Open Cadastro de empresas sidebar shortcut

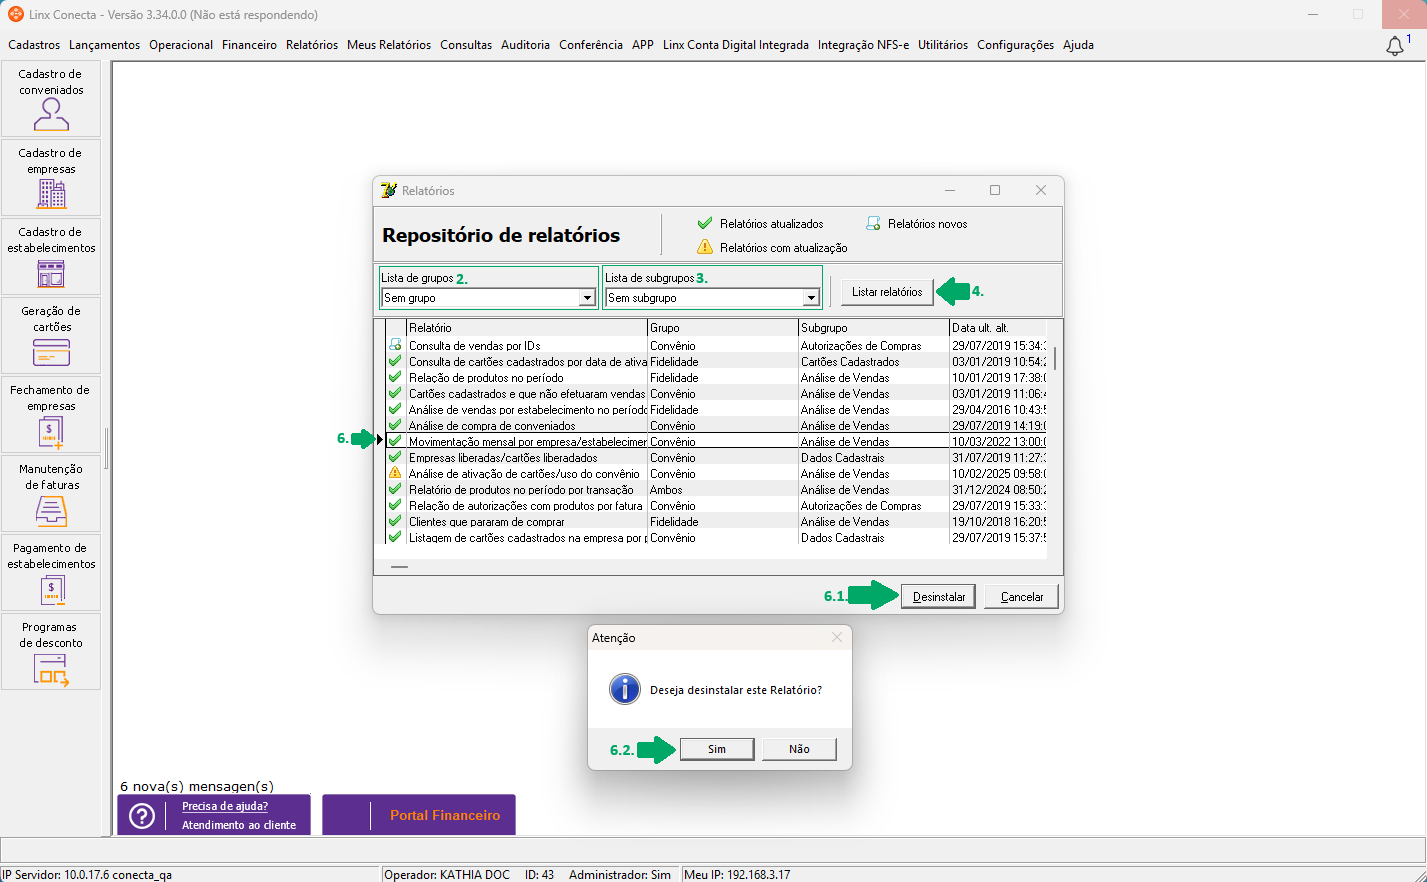[51, 178]
